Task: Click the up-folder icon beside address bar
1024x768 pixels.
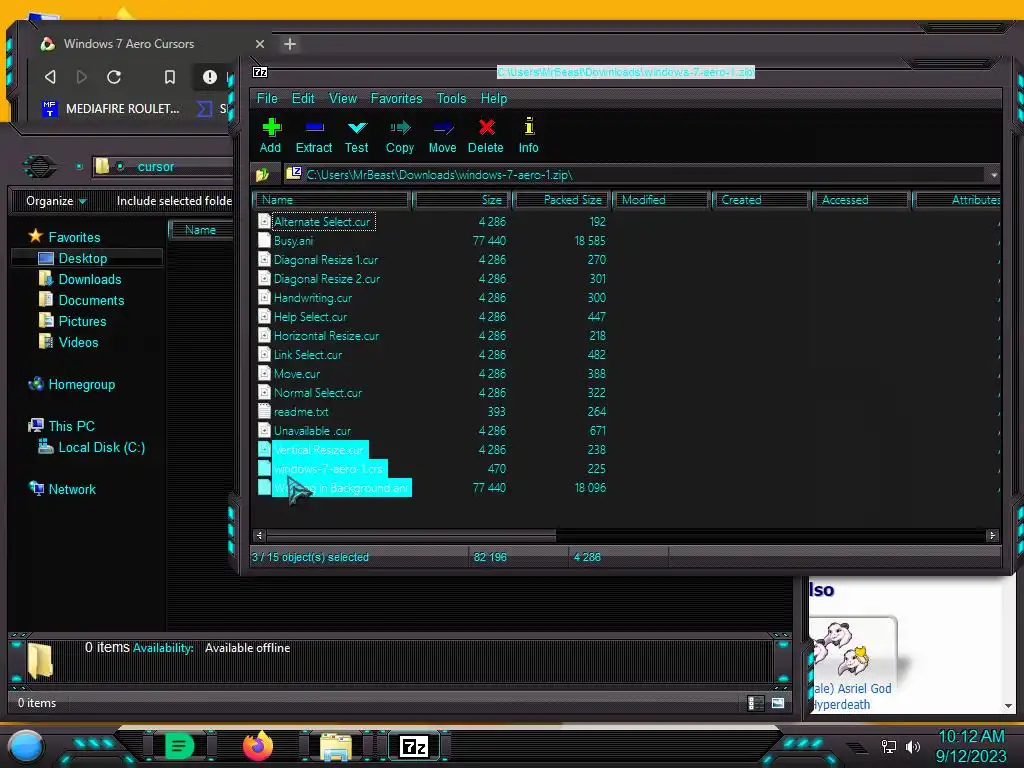Action: coord(263,174)
